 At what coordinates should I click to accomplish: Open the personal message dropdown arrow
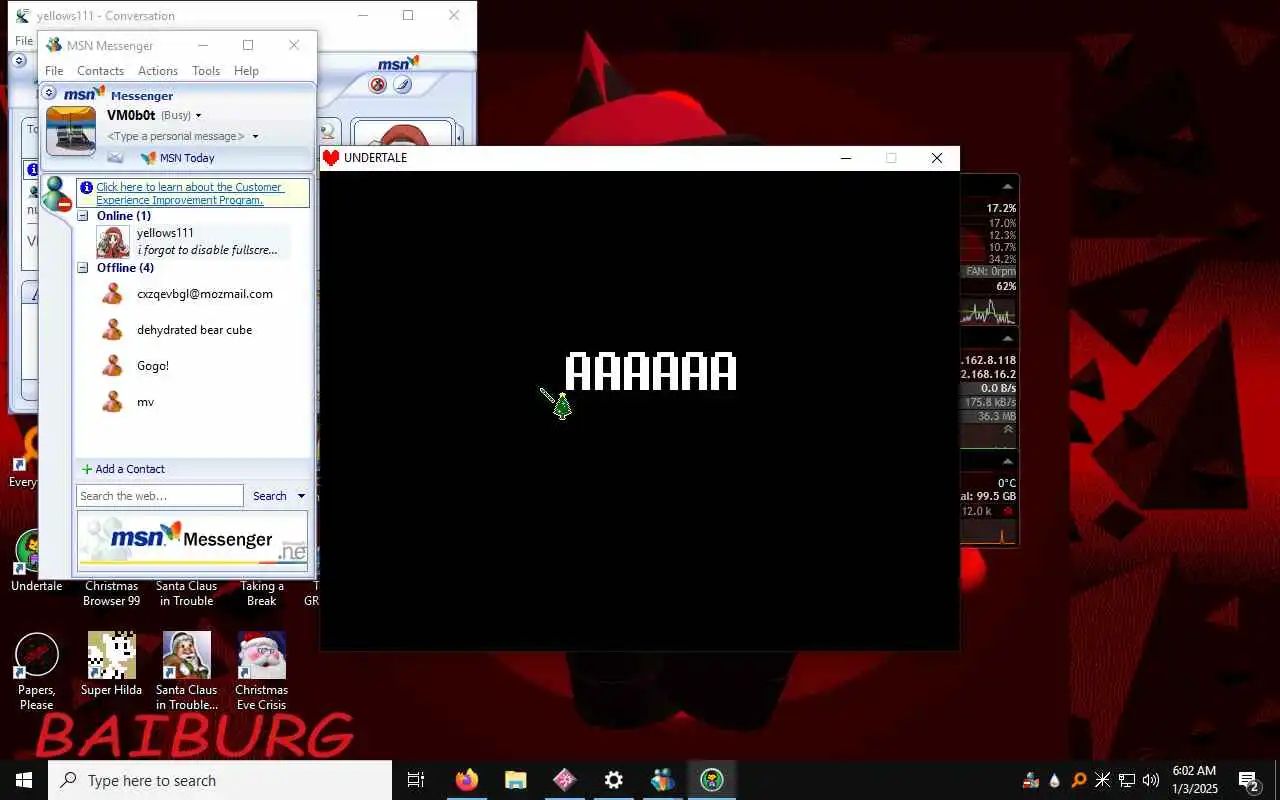click(255, 137)
